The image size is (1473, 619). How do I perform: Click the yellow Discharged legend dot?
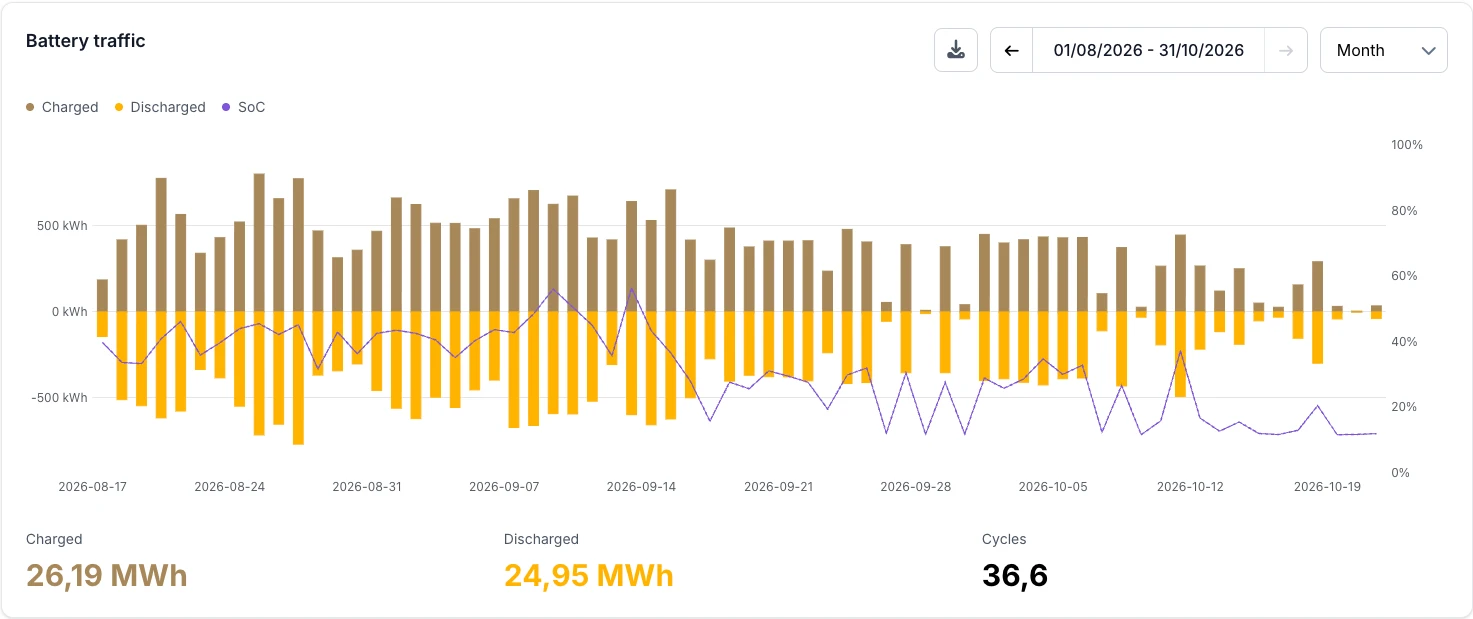tap(119, 107)
